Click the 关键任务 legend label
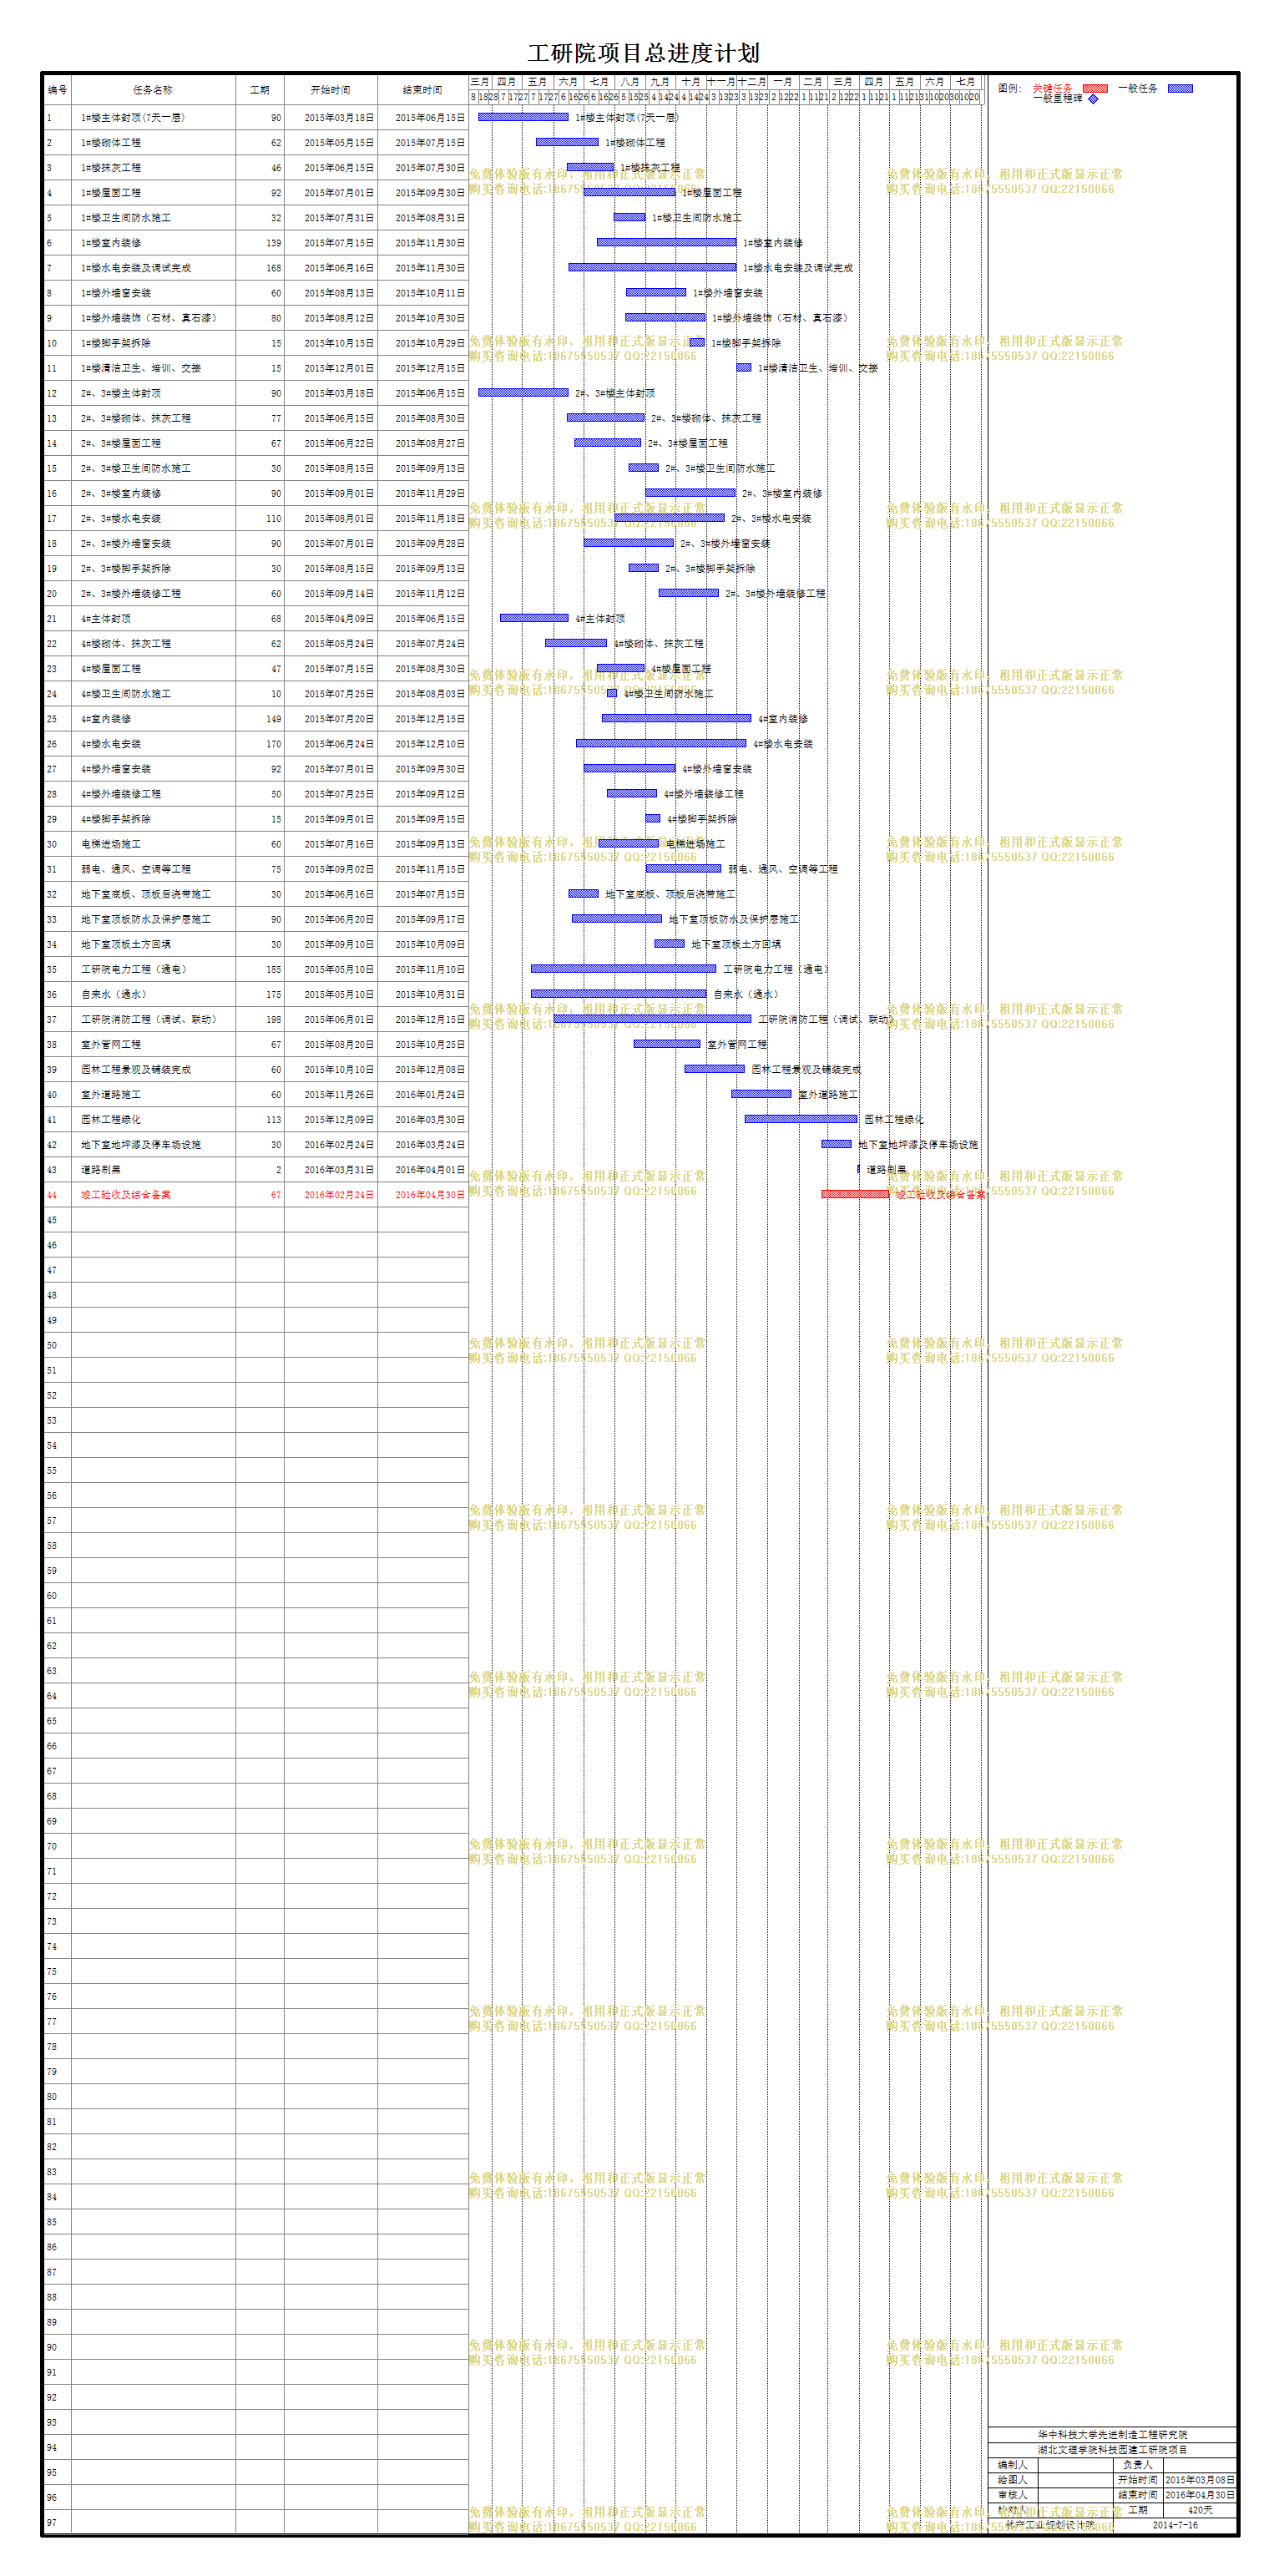Image resolution: width=1279 pixels, height=2576 pixels. (x=1052, y=88)
